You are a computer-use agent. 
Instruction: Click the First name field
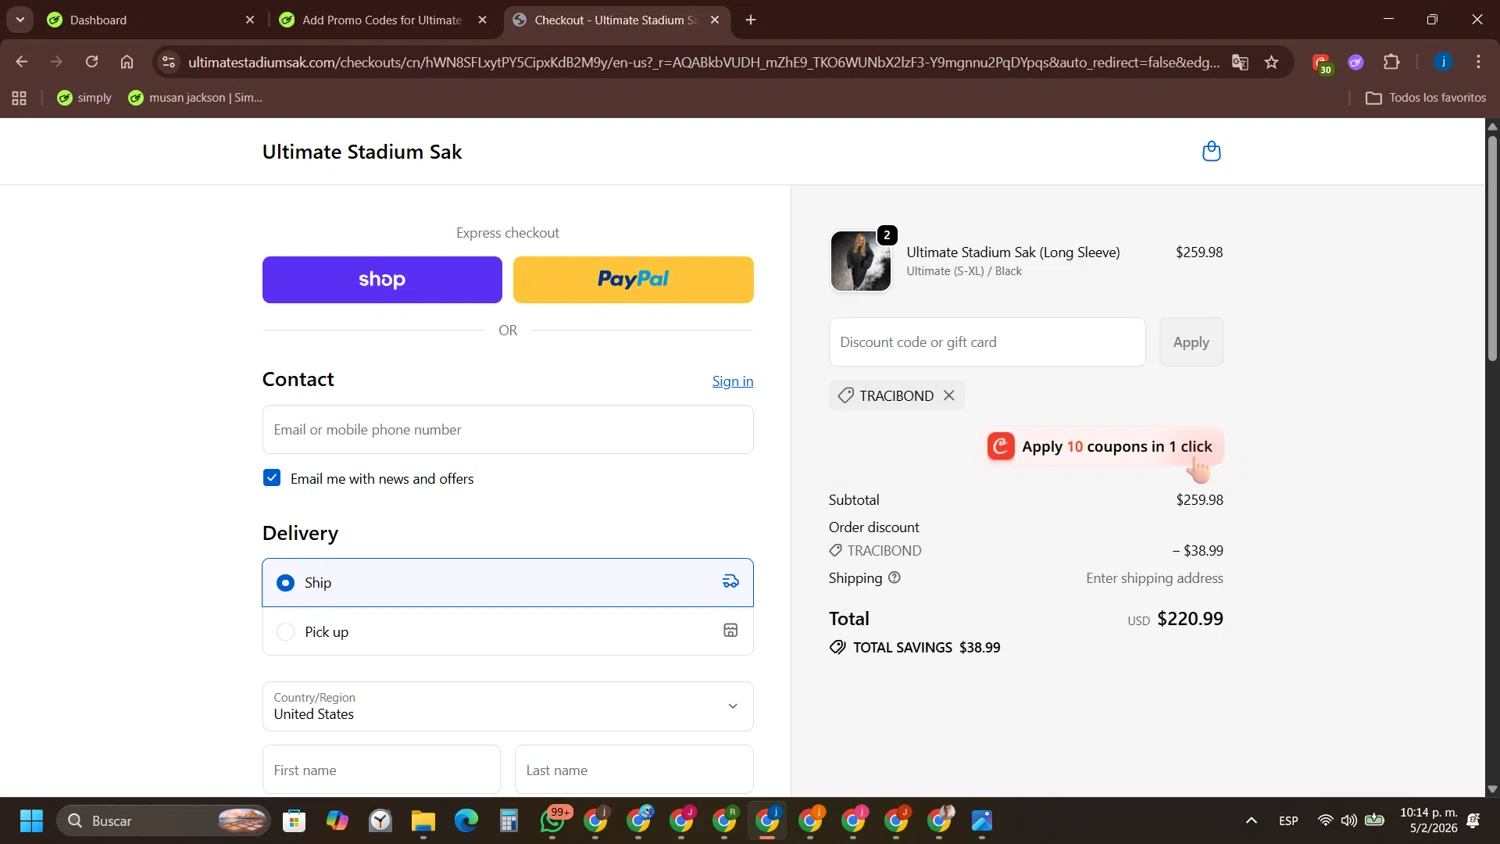pos(381,770)
